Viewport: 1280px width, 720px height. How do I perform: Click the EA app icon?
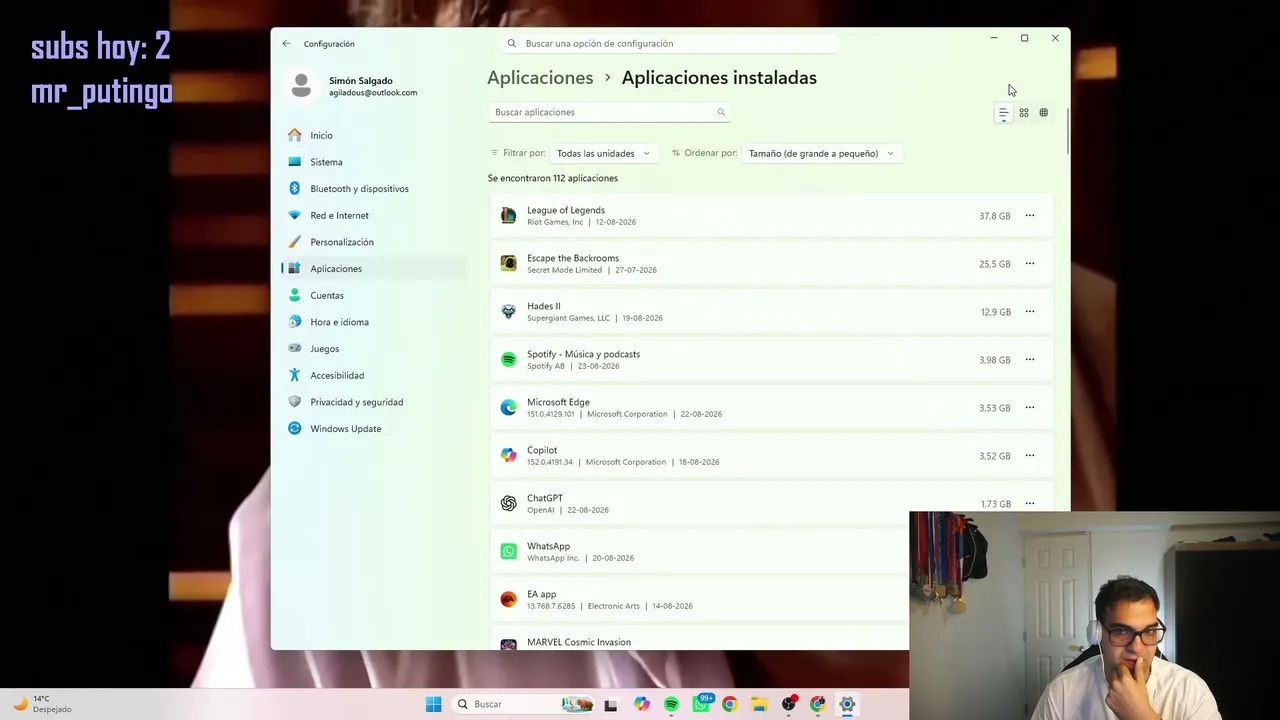509,600
